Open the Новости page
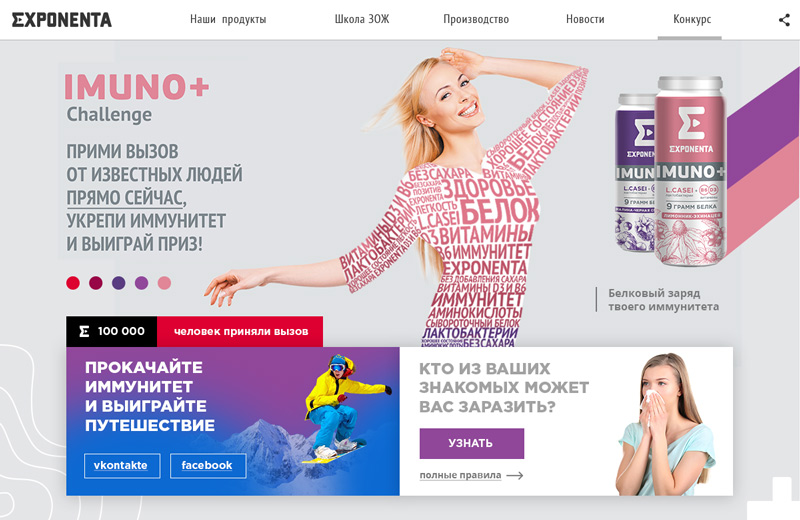 coord(585,19)
